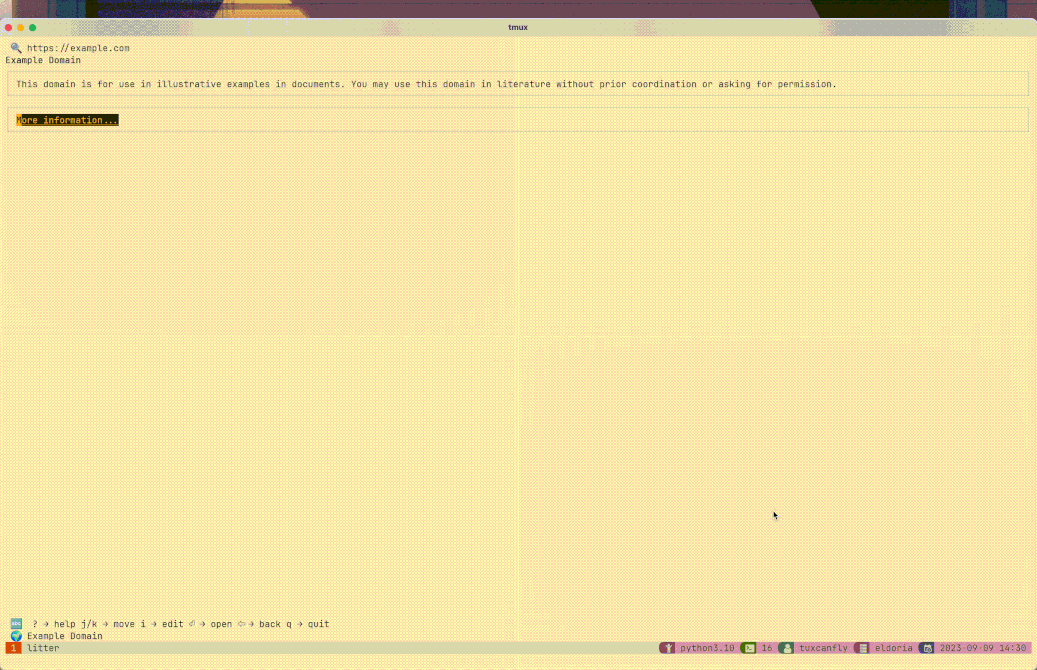This screenshot has height=670, width=1037.
Task: Click the user icon beside tuxcanfly
Action: tap(786, 648)
